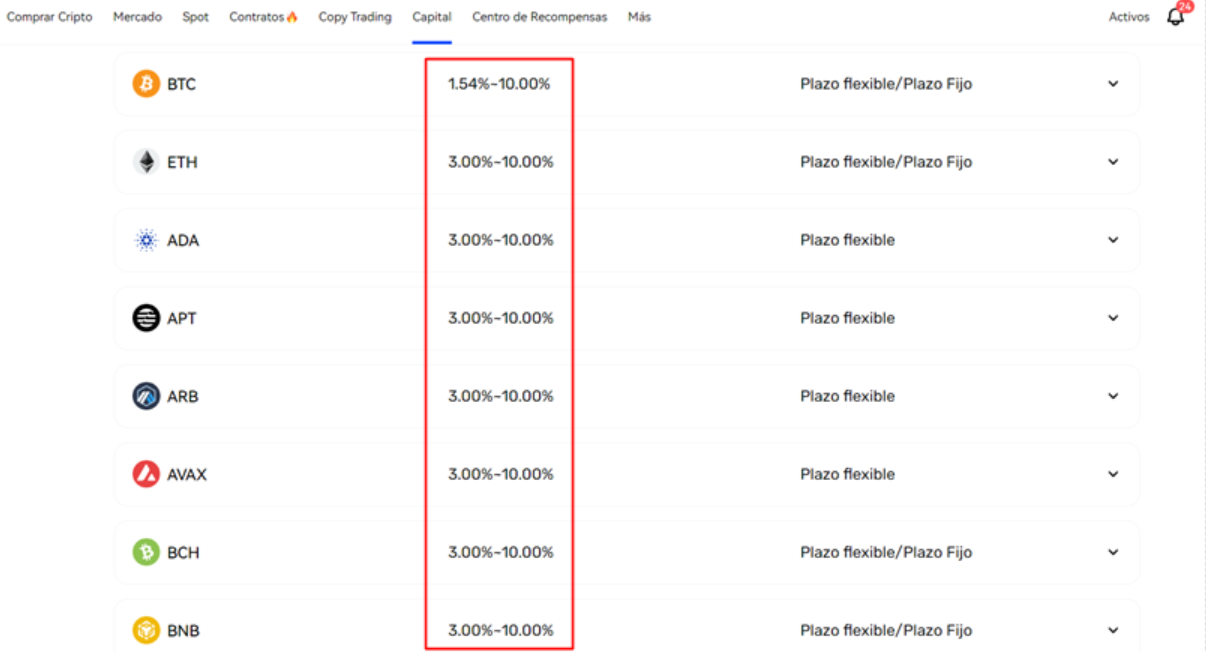
Task: Click the BNB rate 3.00%~10.00%
Action: 500,630
